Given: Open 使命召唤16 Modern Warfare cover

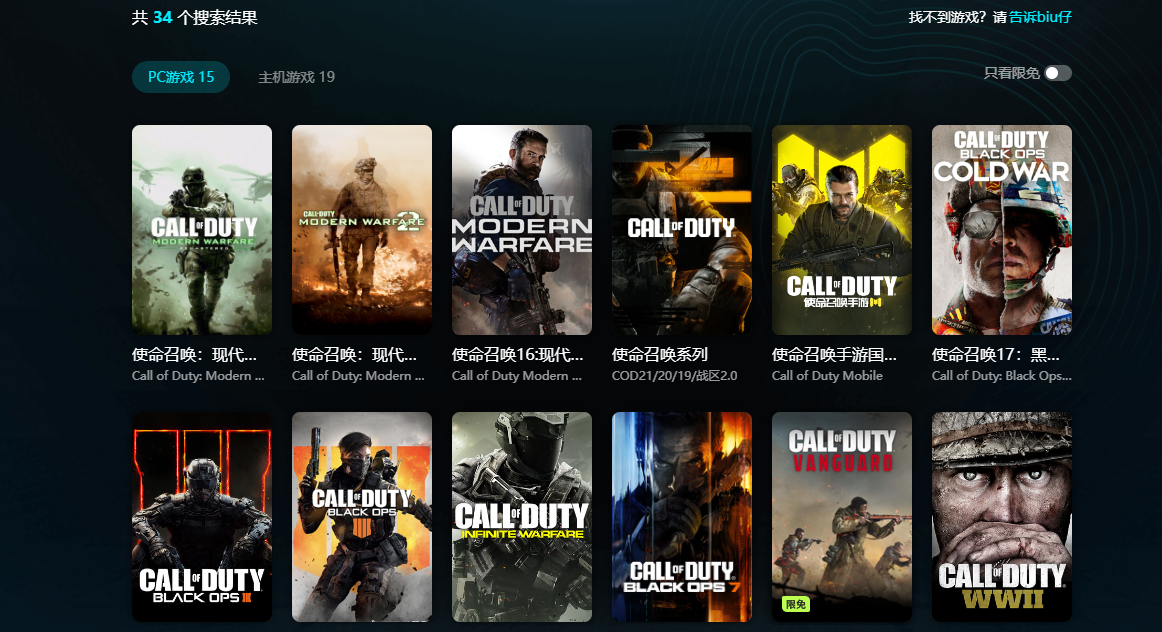Looking at the screenshot, I should (x=522, y=230).
